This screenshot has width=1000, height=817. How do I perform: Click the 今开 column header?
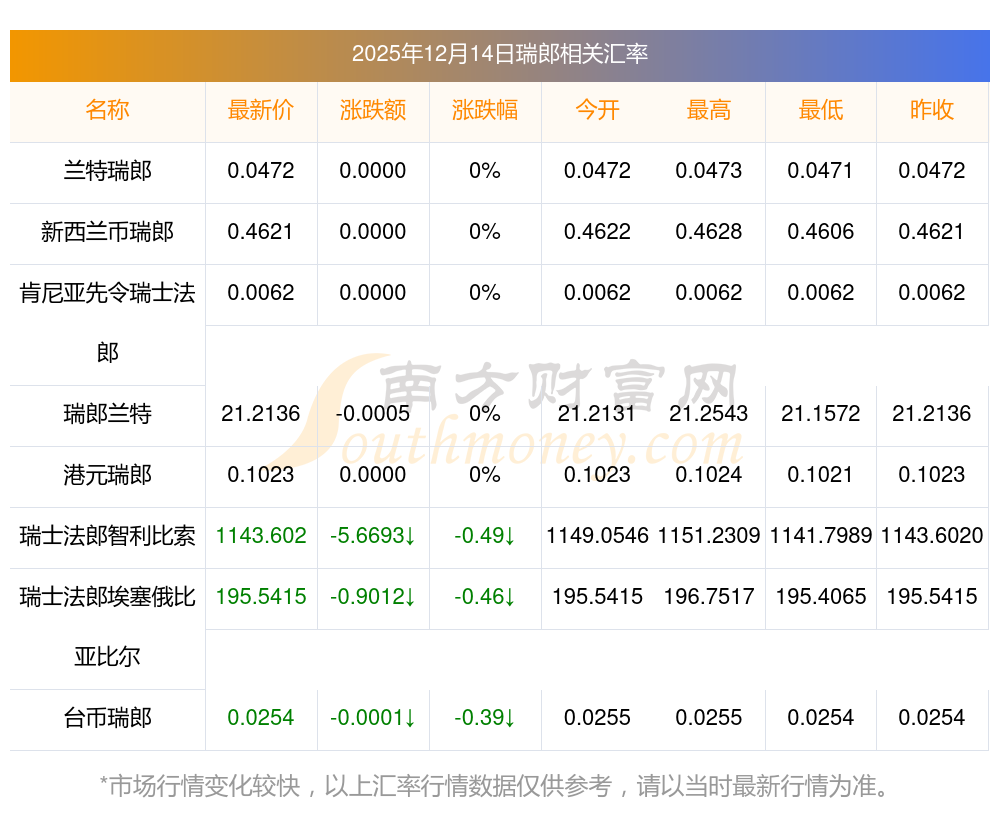click(x=597, y=111)
